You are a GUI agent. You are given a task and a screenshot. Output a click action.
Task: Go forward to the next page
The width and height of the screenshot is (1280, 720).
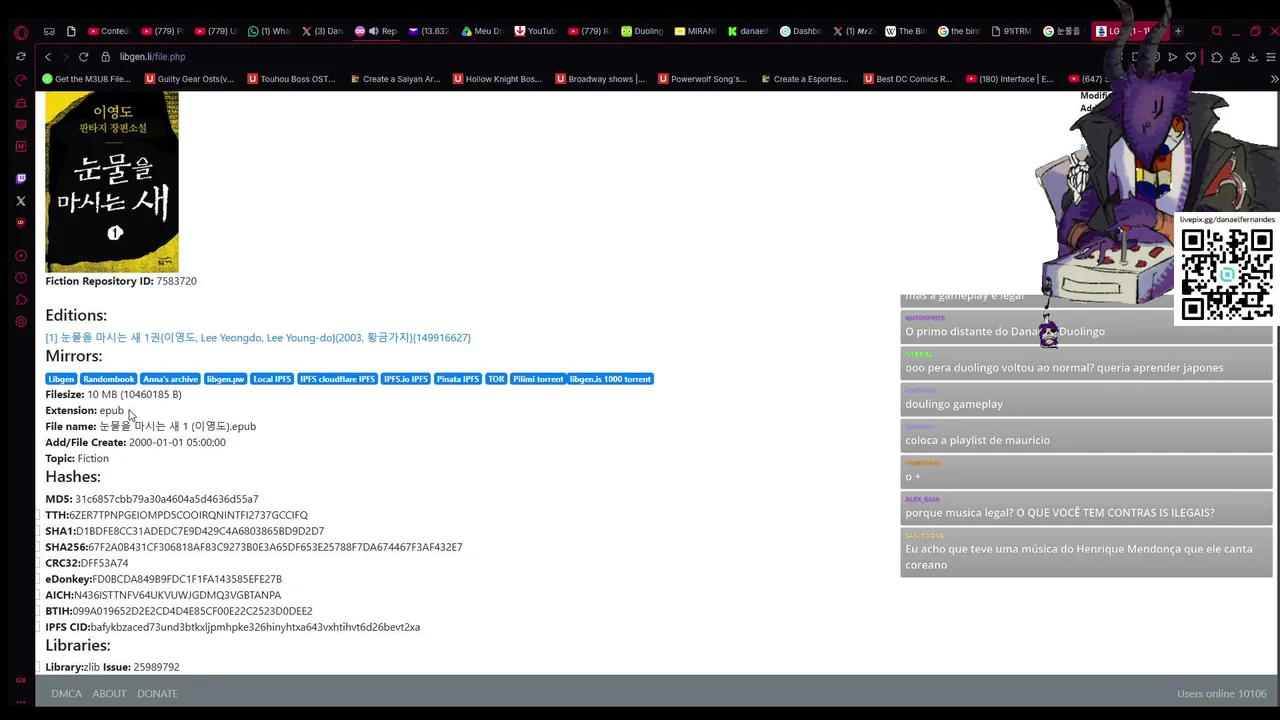tap(65, 57)
